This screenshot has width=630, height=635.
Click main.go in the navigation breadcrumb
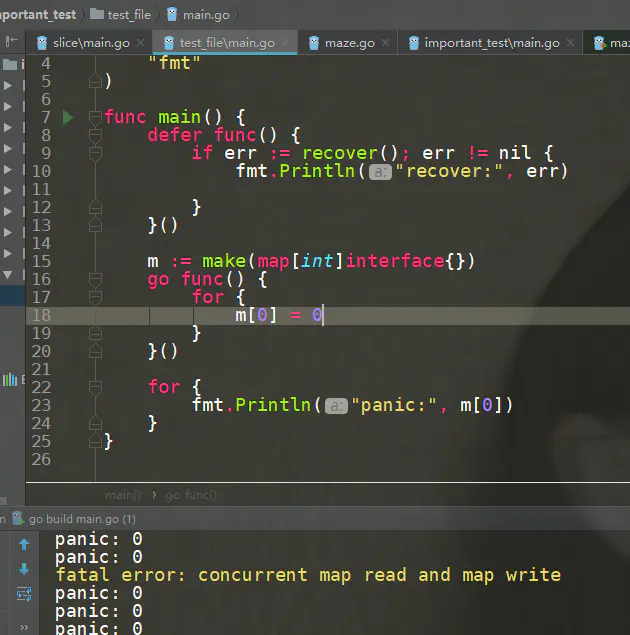[206, 15]
